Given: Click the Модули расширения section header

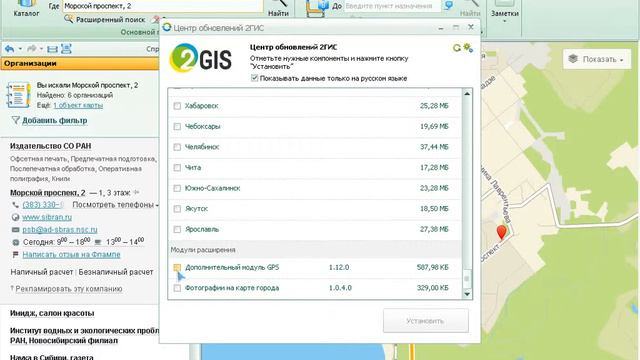Looking at the screenshot, I should pyautogui.click(x=314, y=249).
